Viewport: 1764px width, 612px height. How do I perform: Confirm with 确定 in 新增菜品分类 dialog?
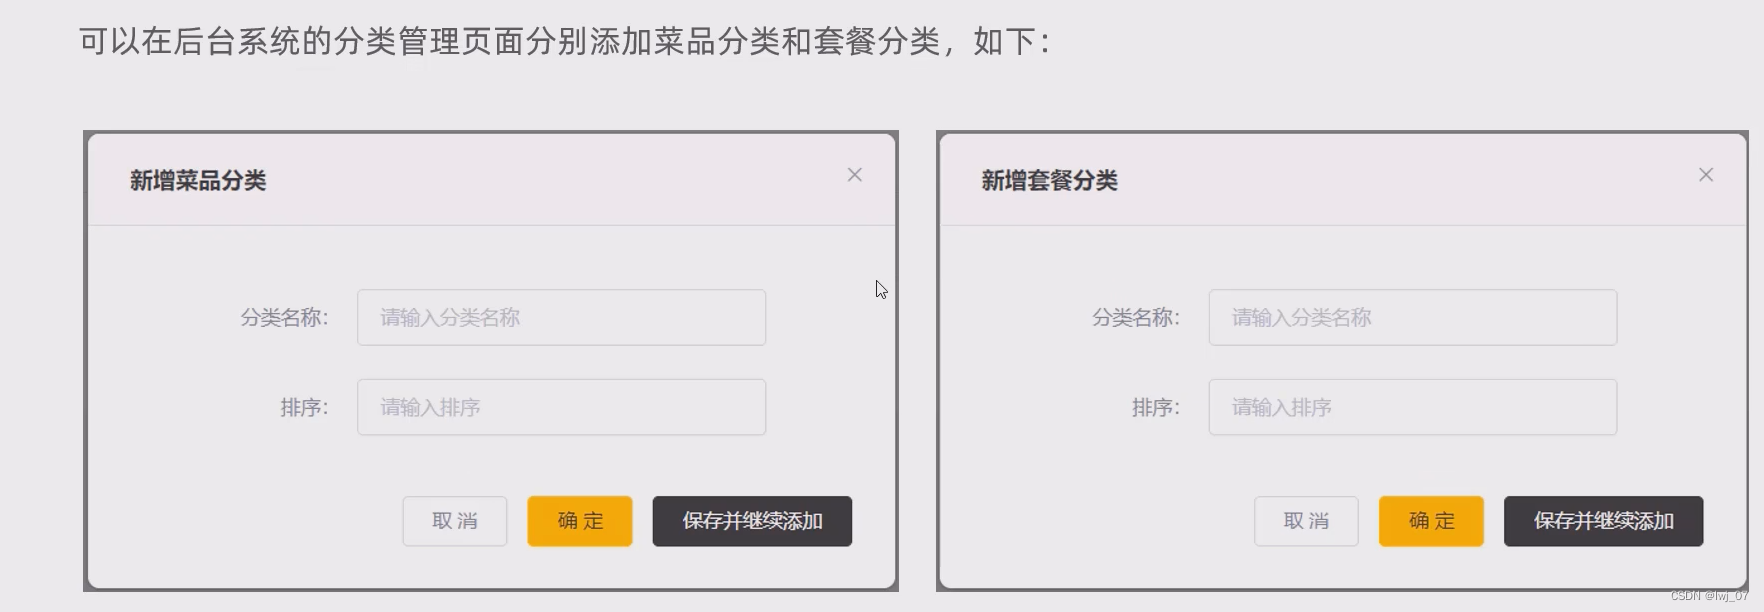(x=580, y=521)
